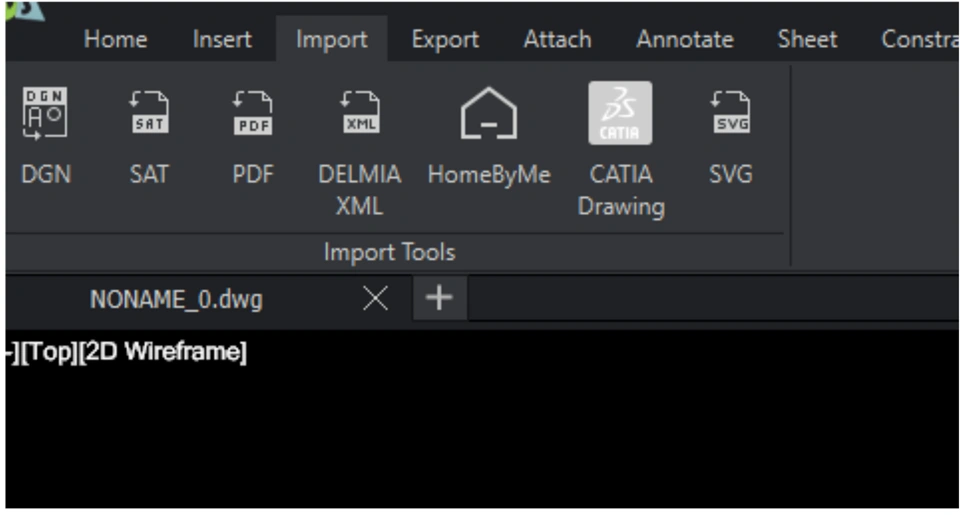Switch to the Home ribbon tab

pyautogui.click(x=115, y=40)
